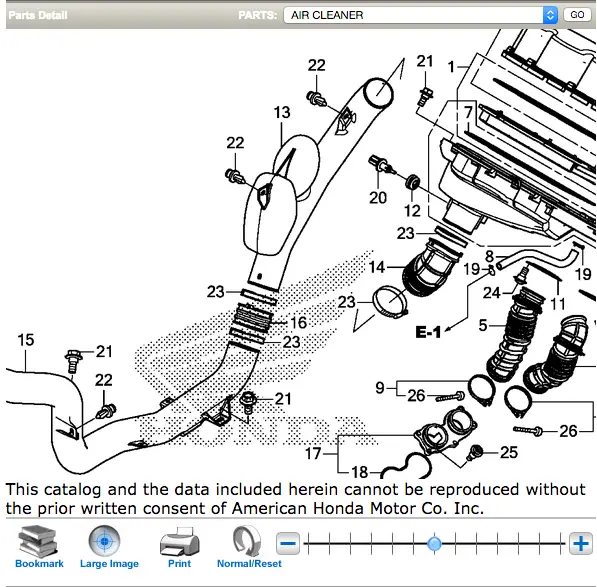Click the Normal/Reset text link
Screen dimensions: 597x587
point(249,563)
